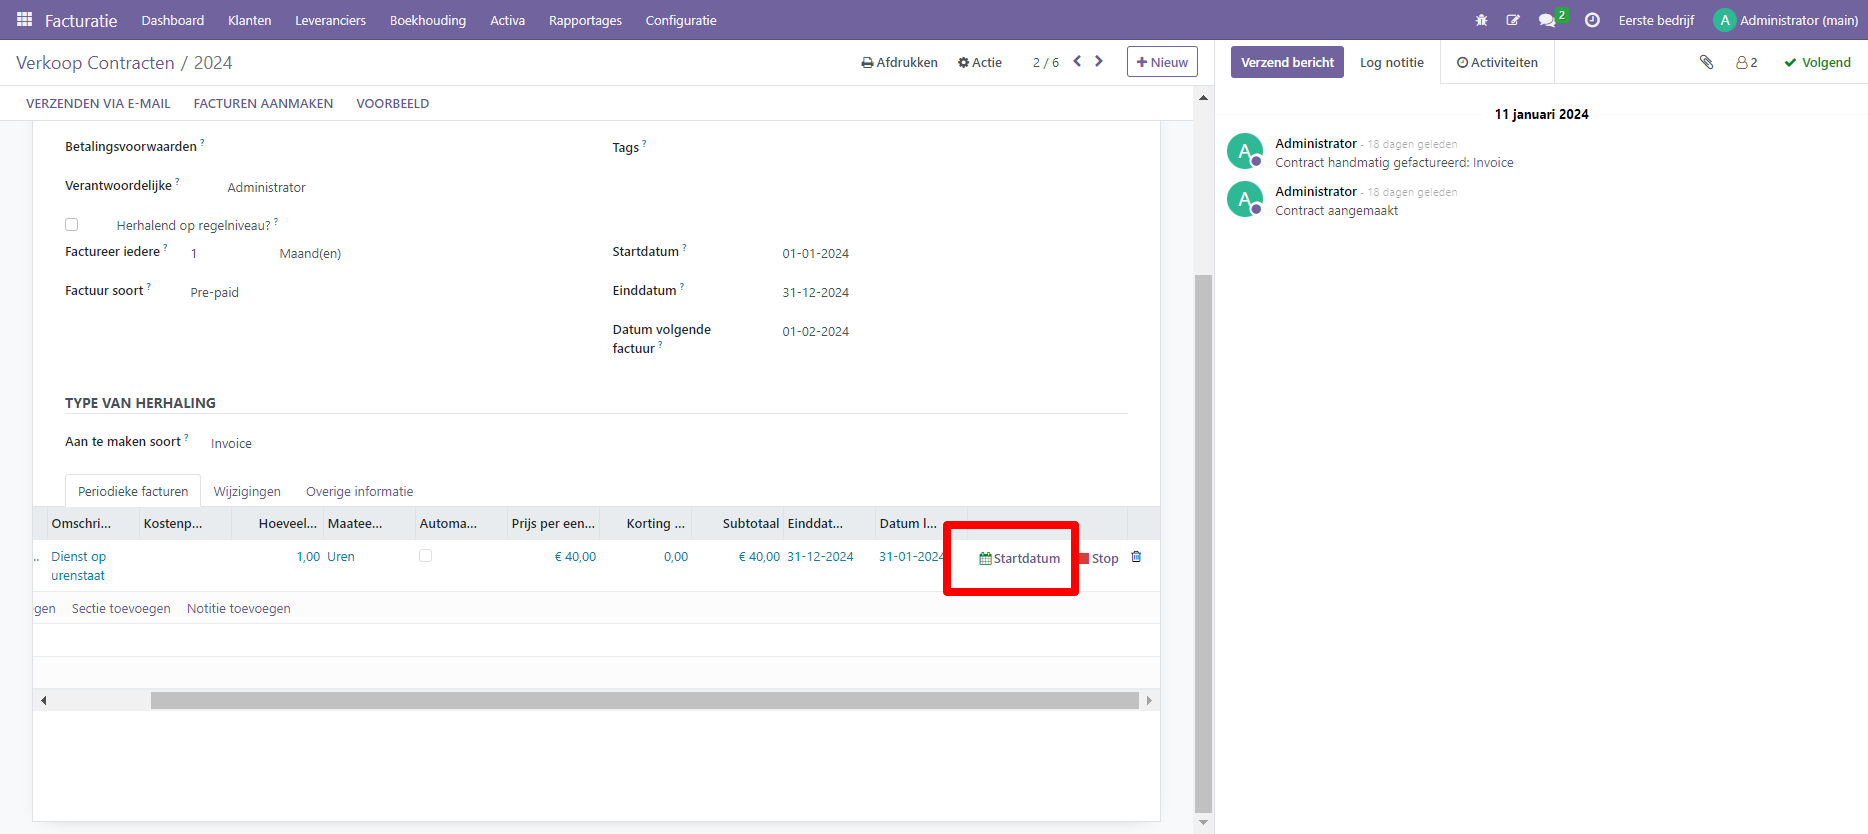
Task: Click the debug bug icon
Action: coord(1481,20)
